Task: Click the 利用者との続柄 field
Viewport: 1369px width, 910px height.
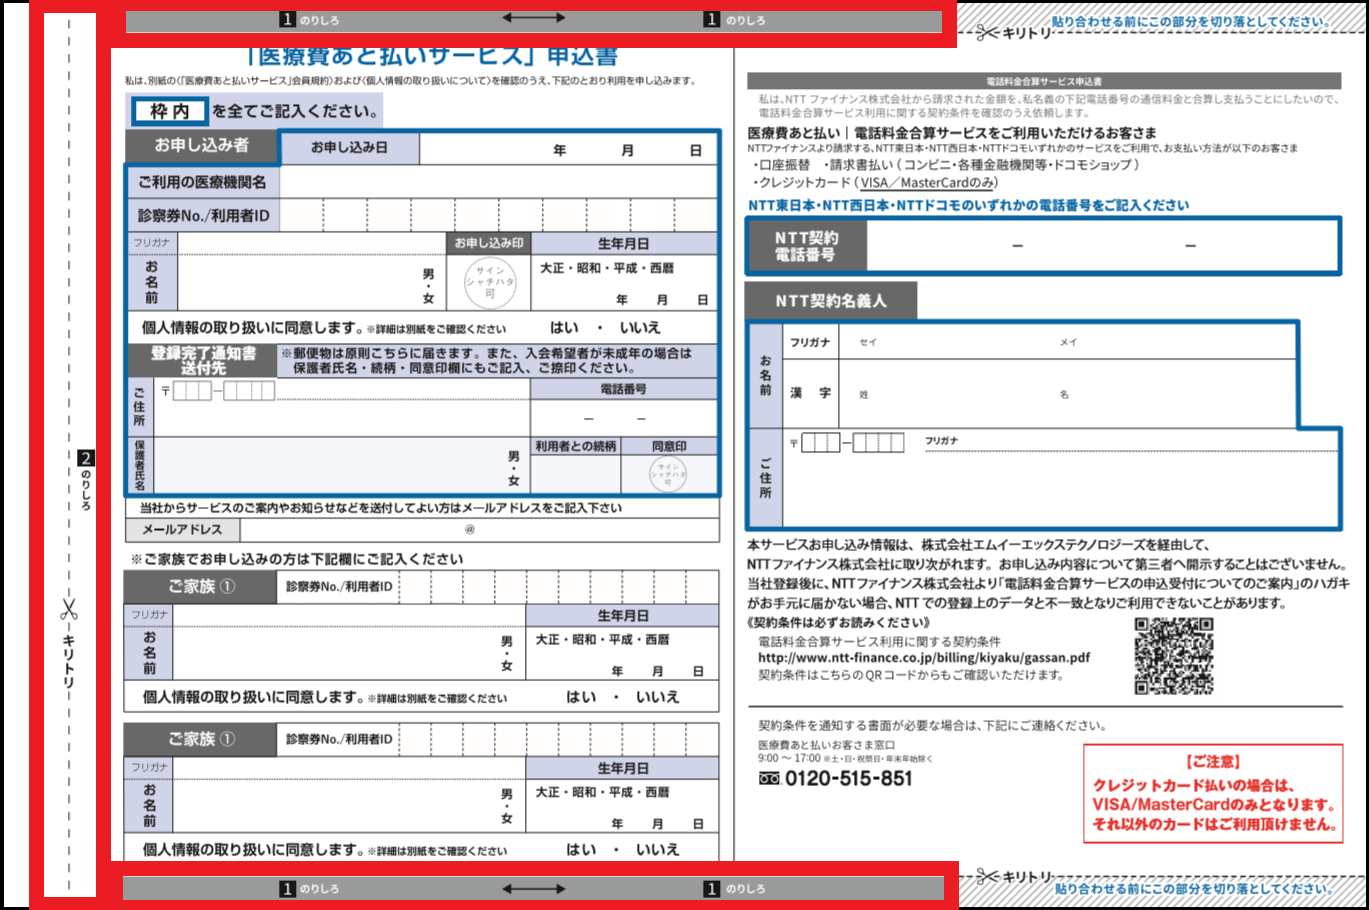Action: (x=575, y=474)
